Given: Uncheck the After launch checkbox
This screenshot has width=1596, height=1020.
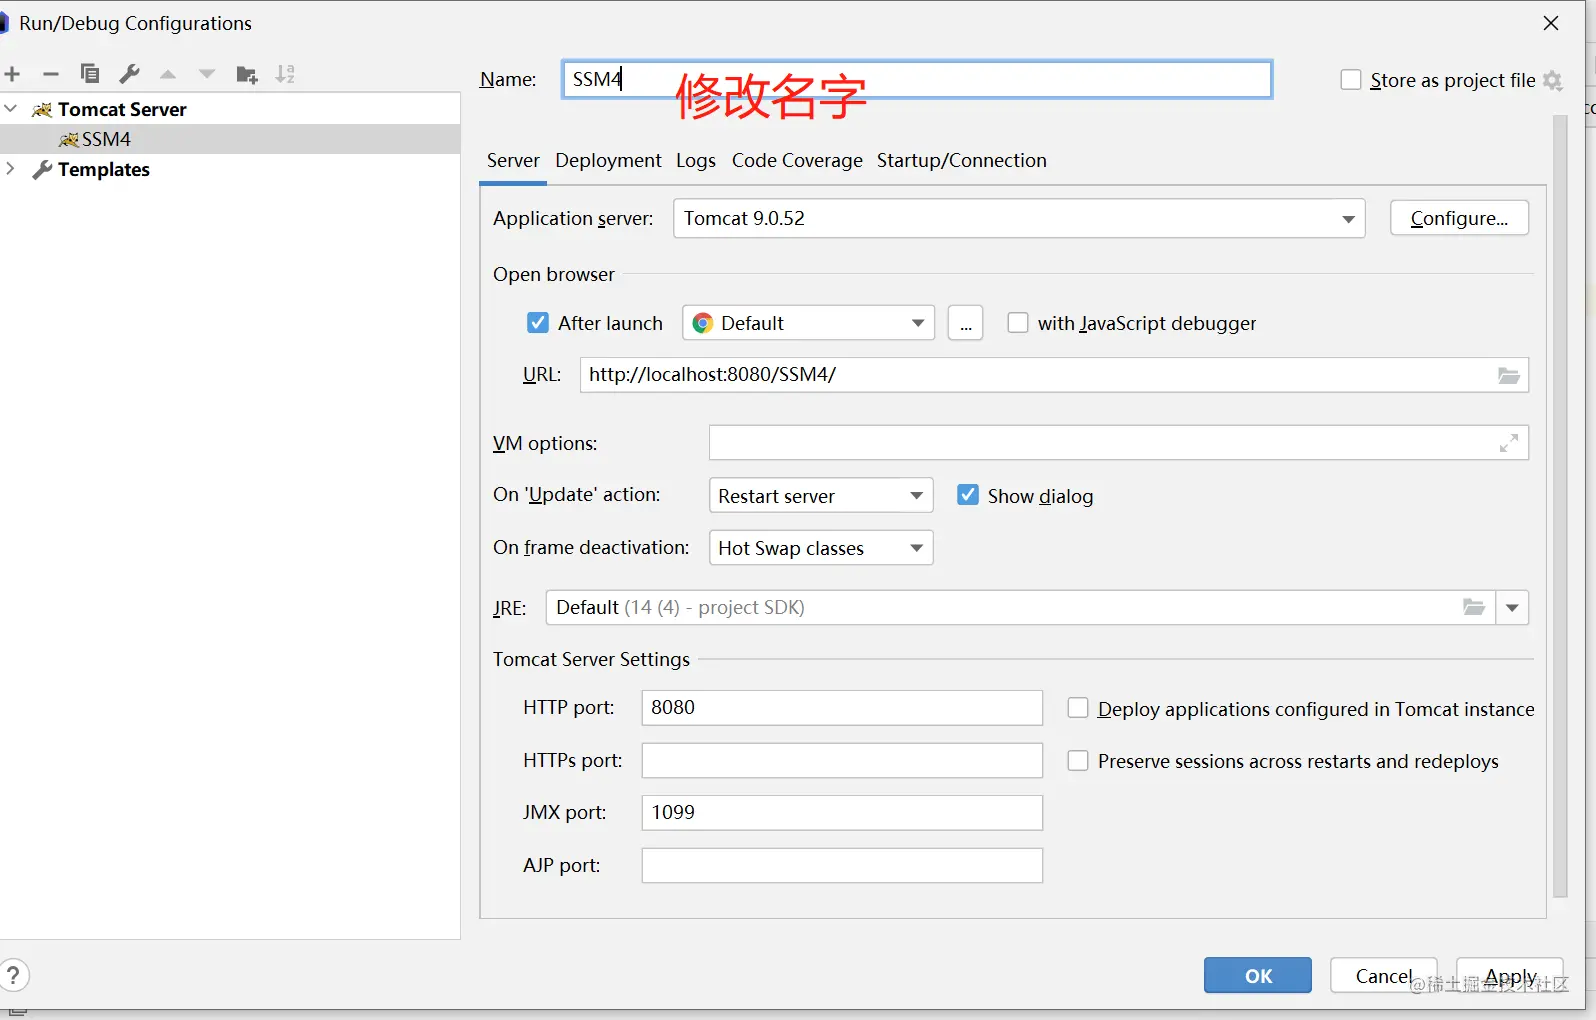Looking at the screenshot, I should pyautogui.click(x=538, y=323).
